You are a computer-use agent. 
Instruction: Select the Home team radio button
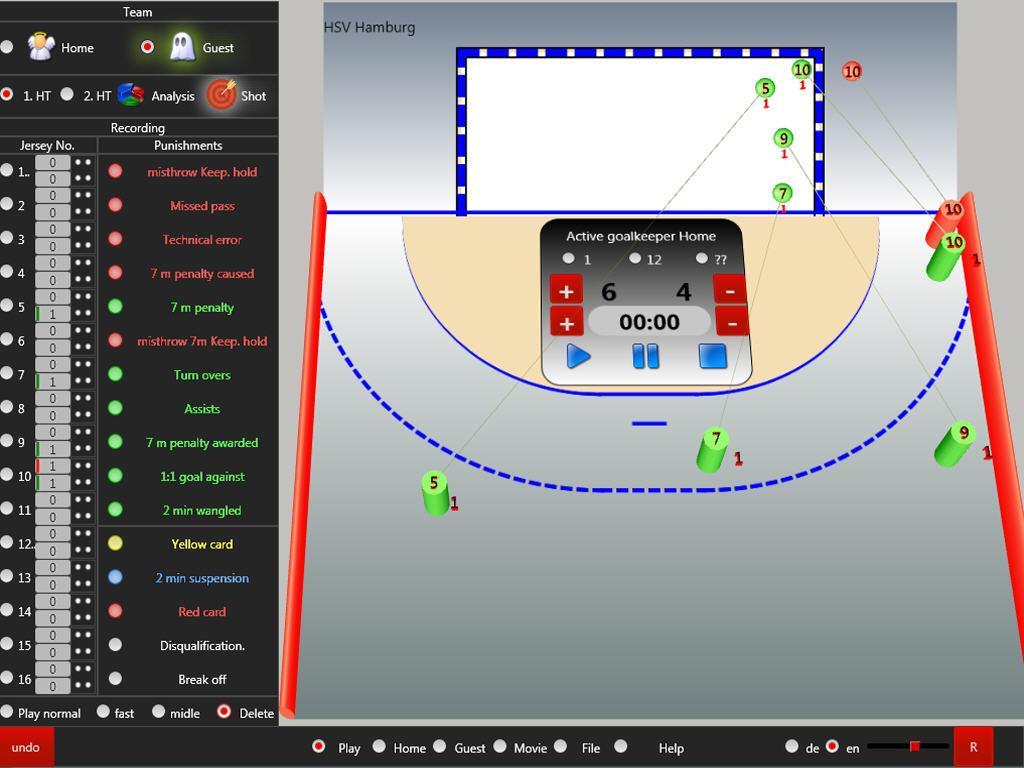click(x=7, y=47)
